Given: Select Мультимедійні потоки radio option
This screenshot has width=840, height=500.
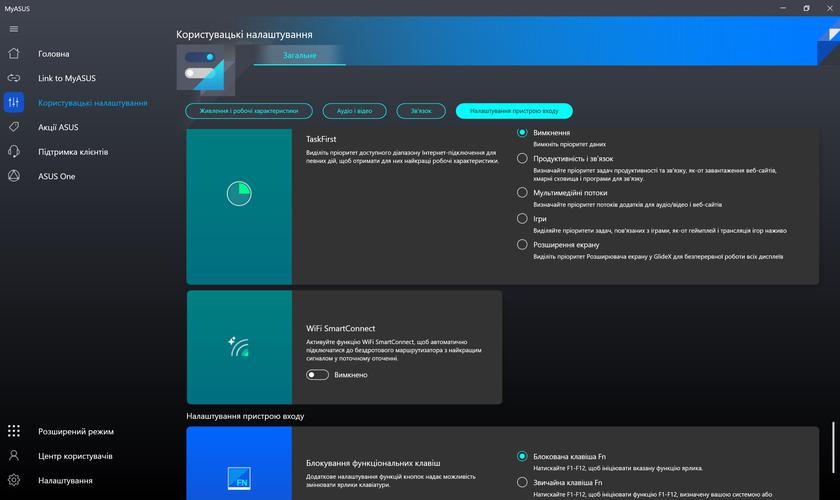Looking at the screenshot, I should 522,192.
